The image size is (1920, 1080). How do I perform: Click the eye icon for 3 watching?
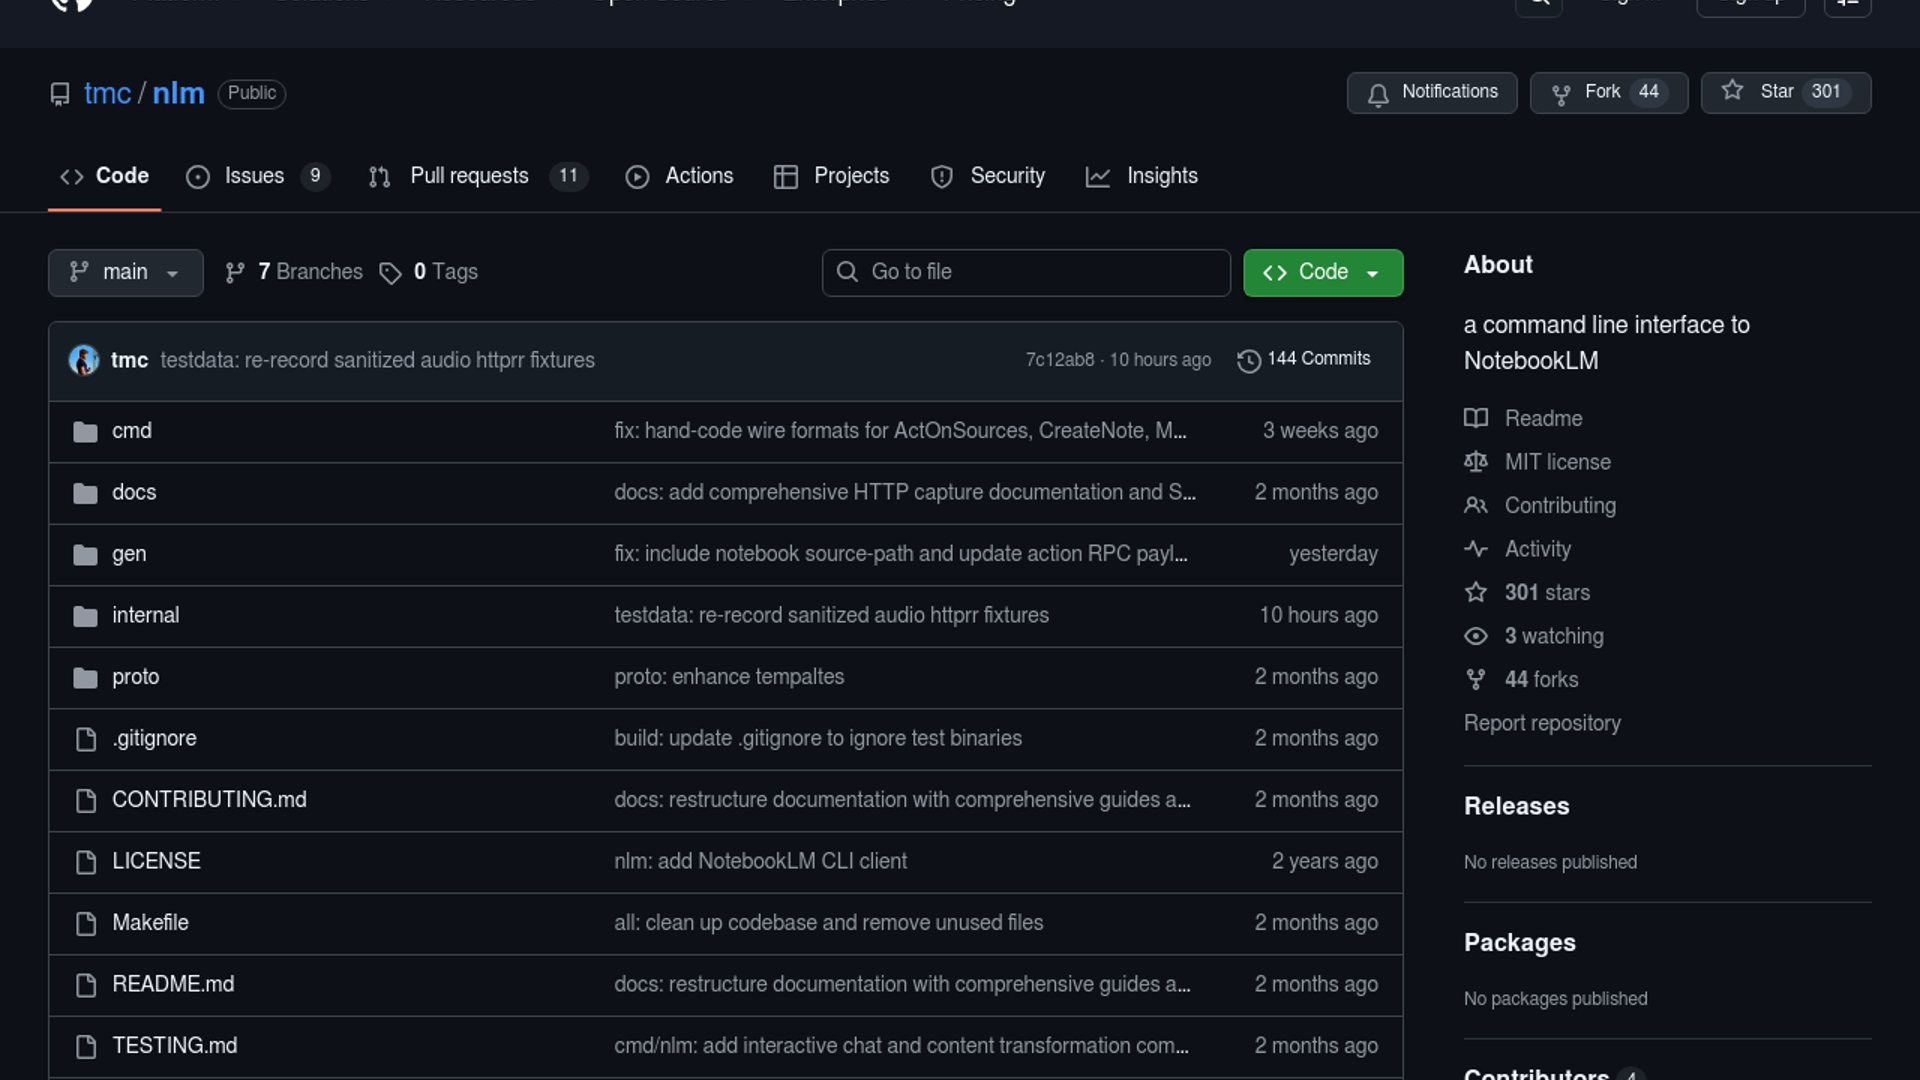click(x=1476, y=636)
